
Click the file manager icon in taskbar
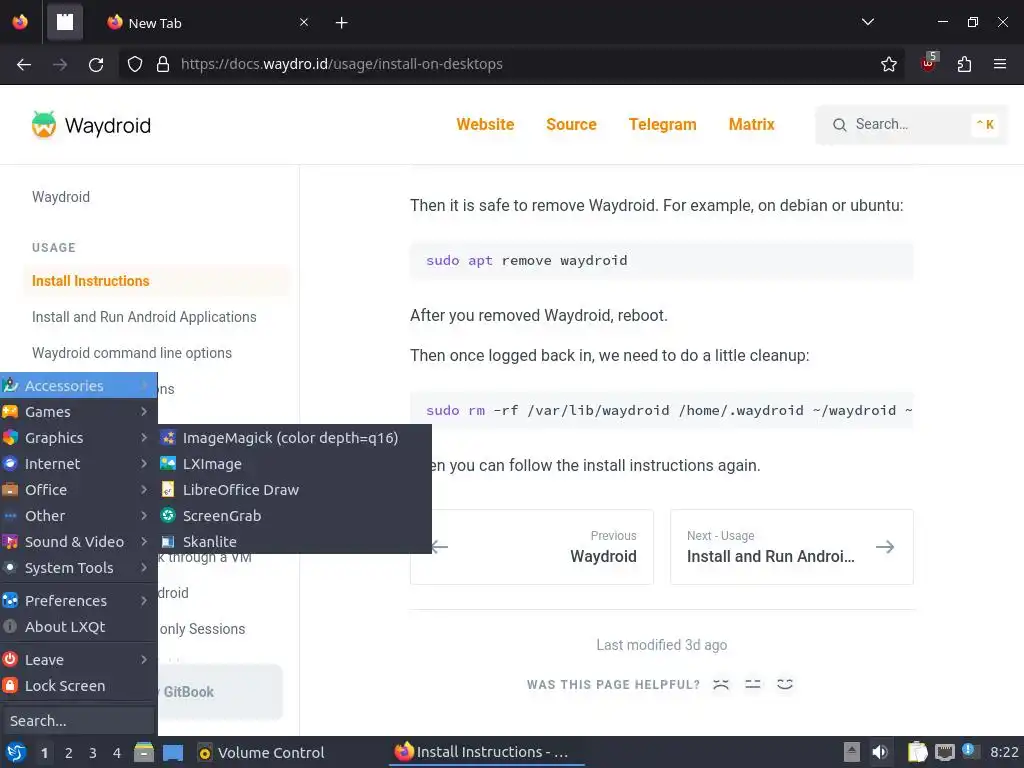144,752
